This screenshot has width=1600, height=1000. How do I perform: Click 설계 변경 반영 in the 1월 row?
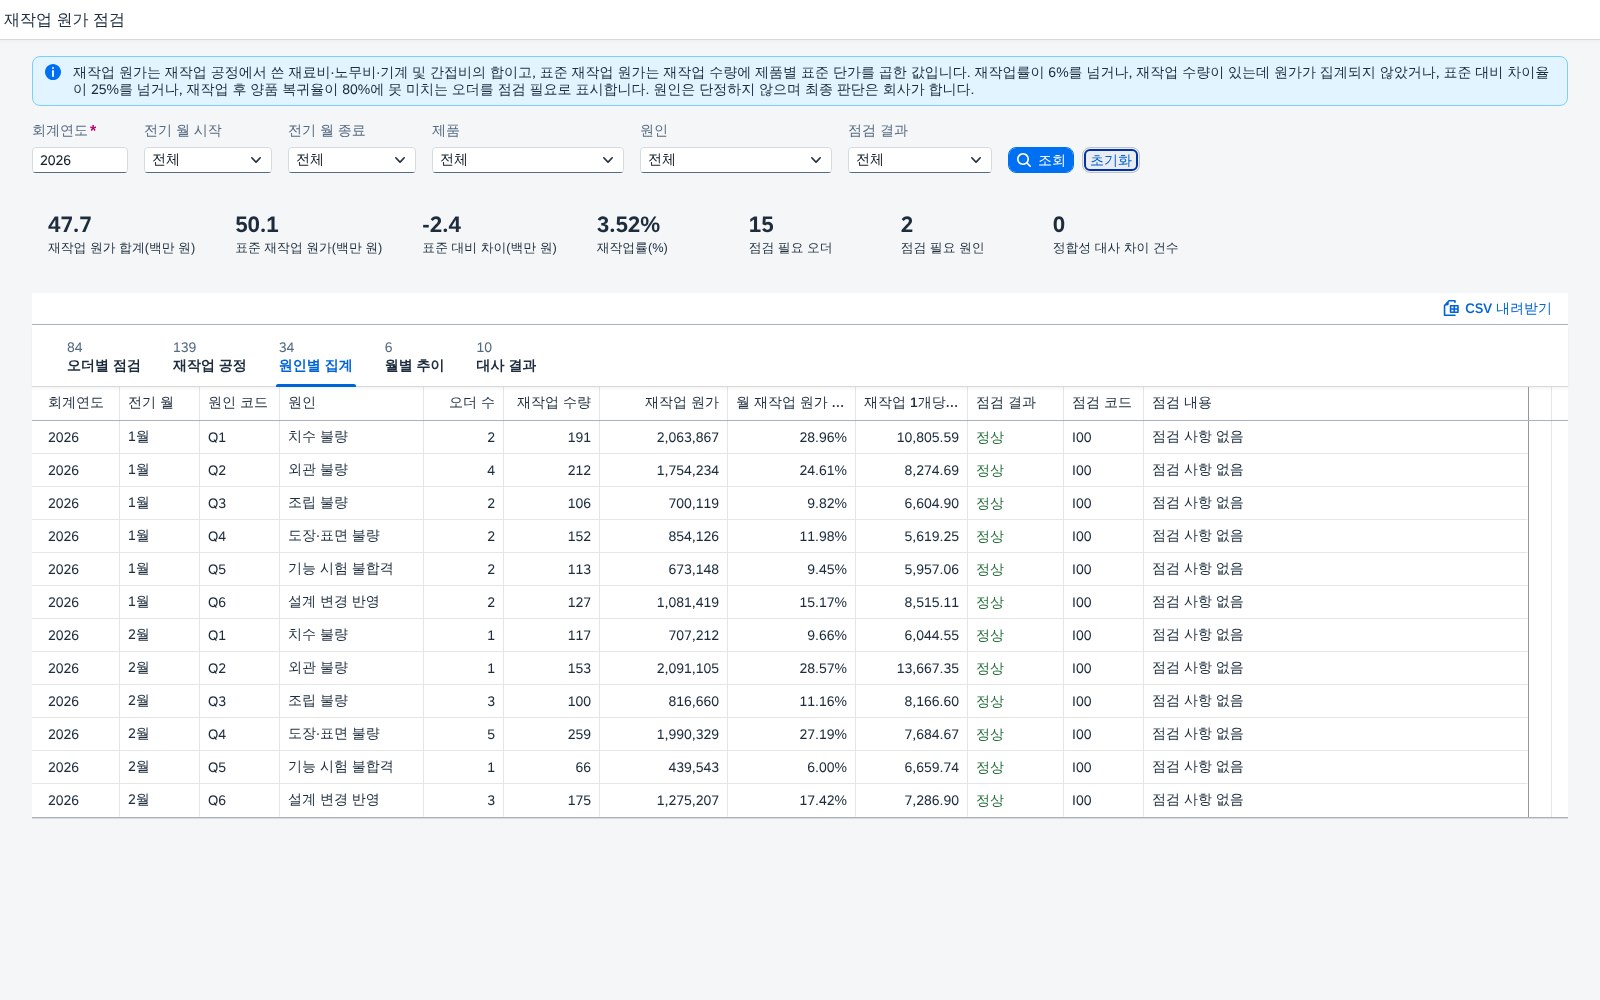(334, 603)
